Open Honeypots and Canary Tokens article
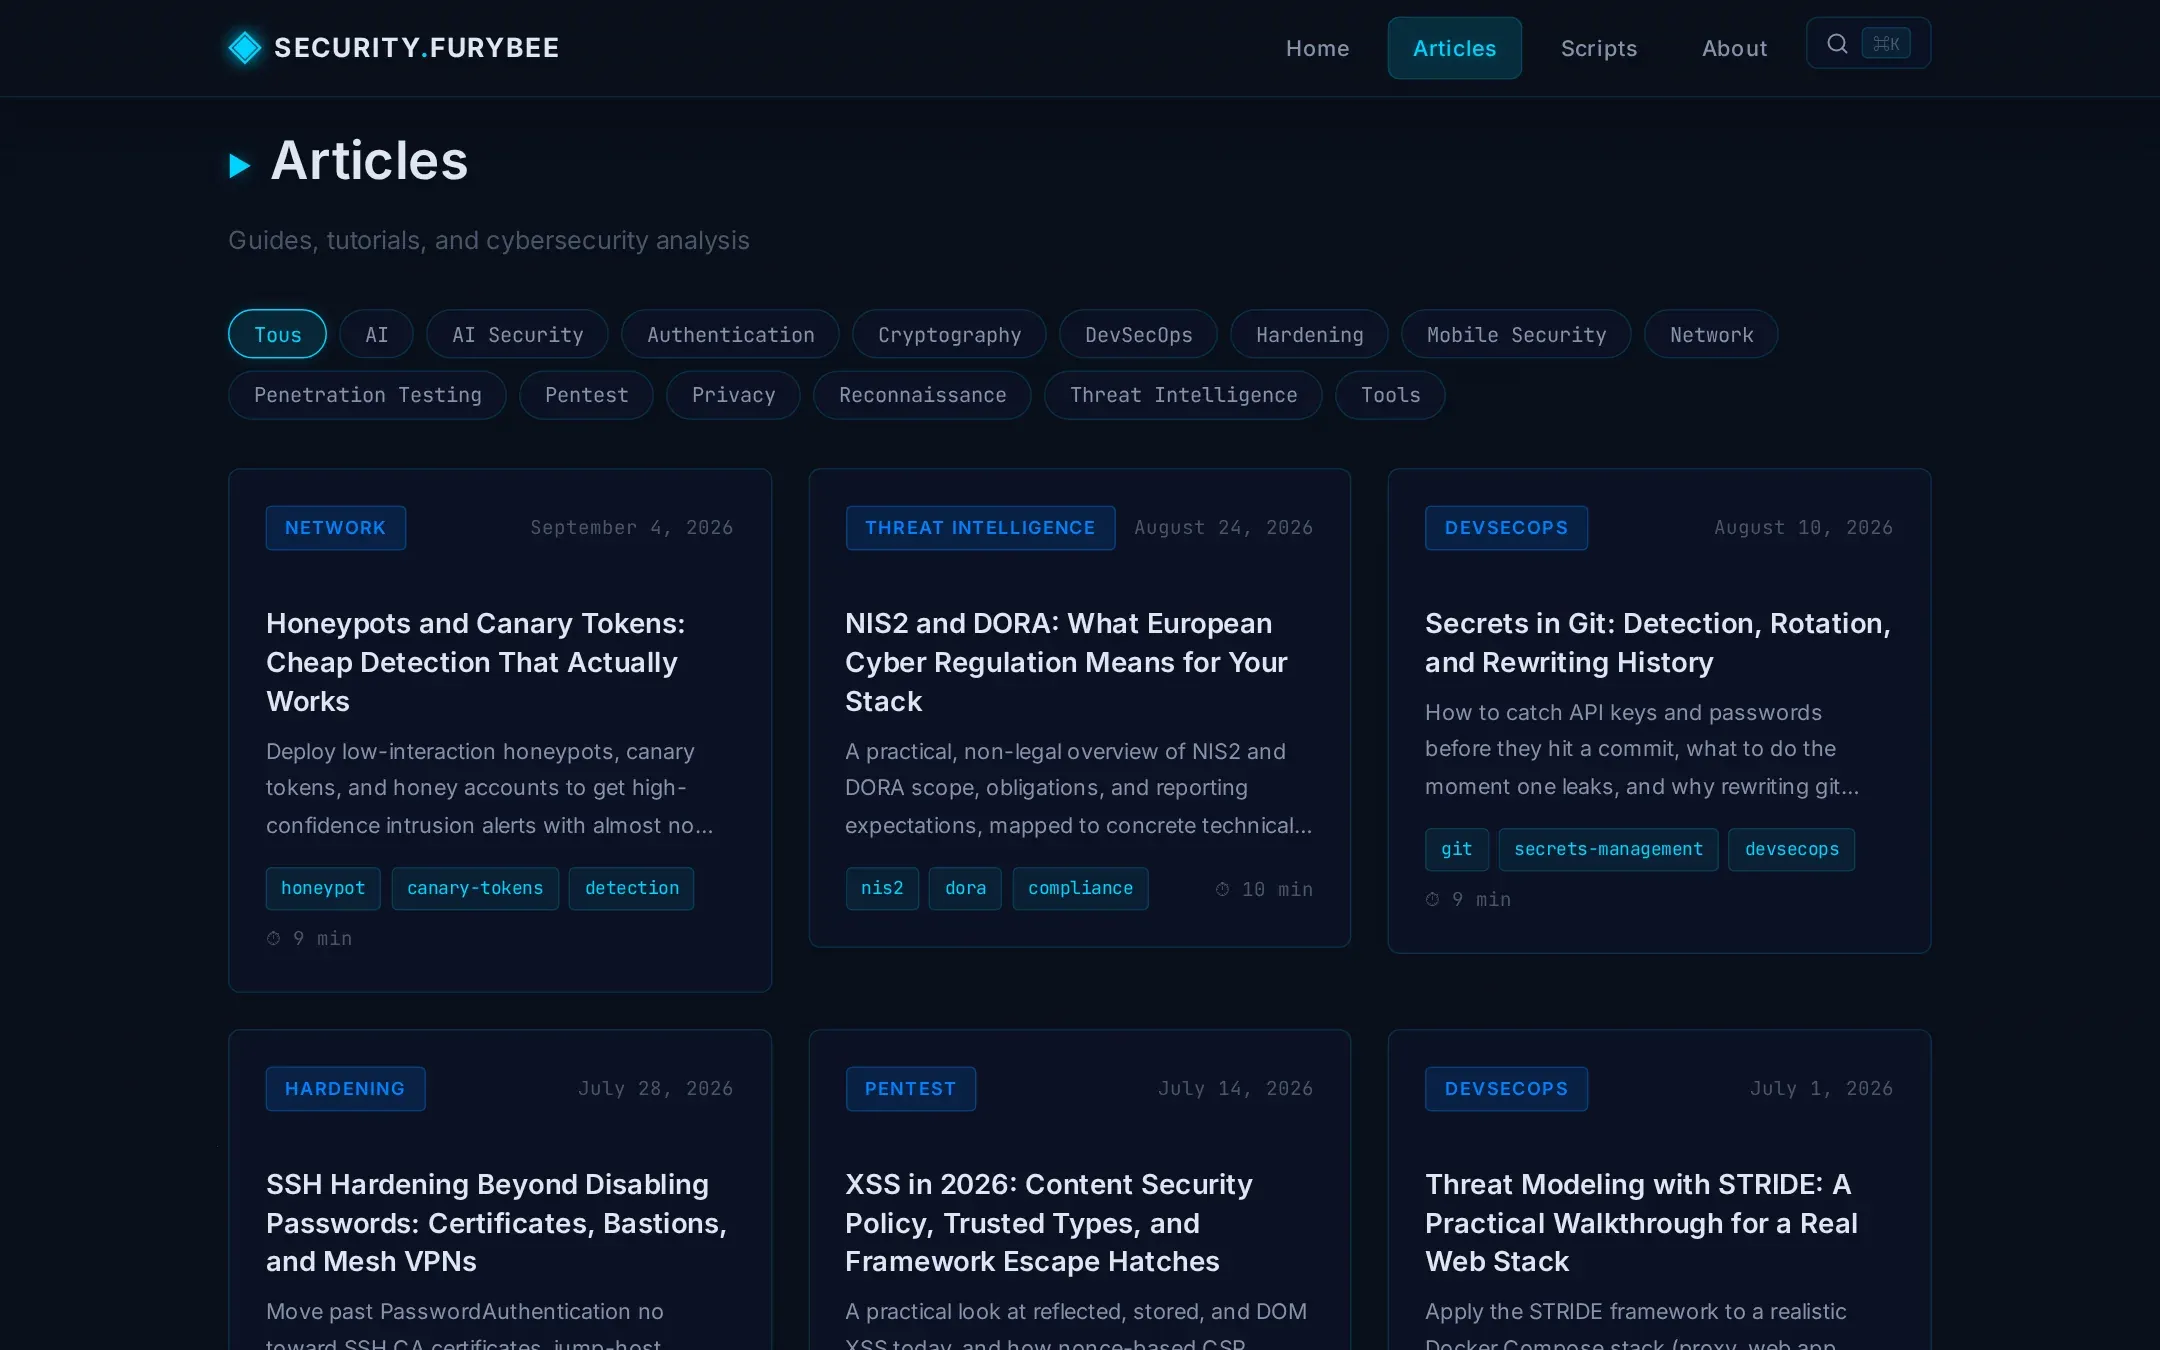 coord(476,662)
